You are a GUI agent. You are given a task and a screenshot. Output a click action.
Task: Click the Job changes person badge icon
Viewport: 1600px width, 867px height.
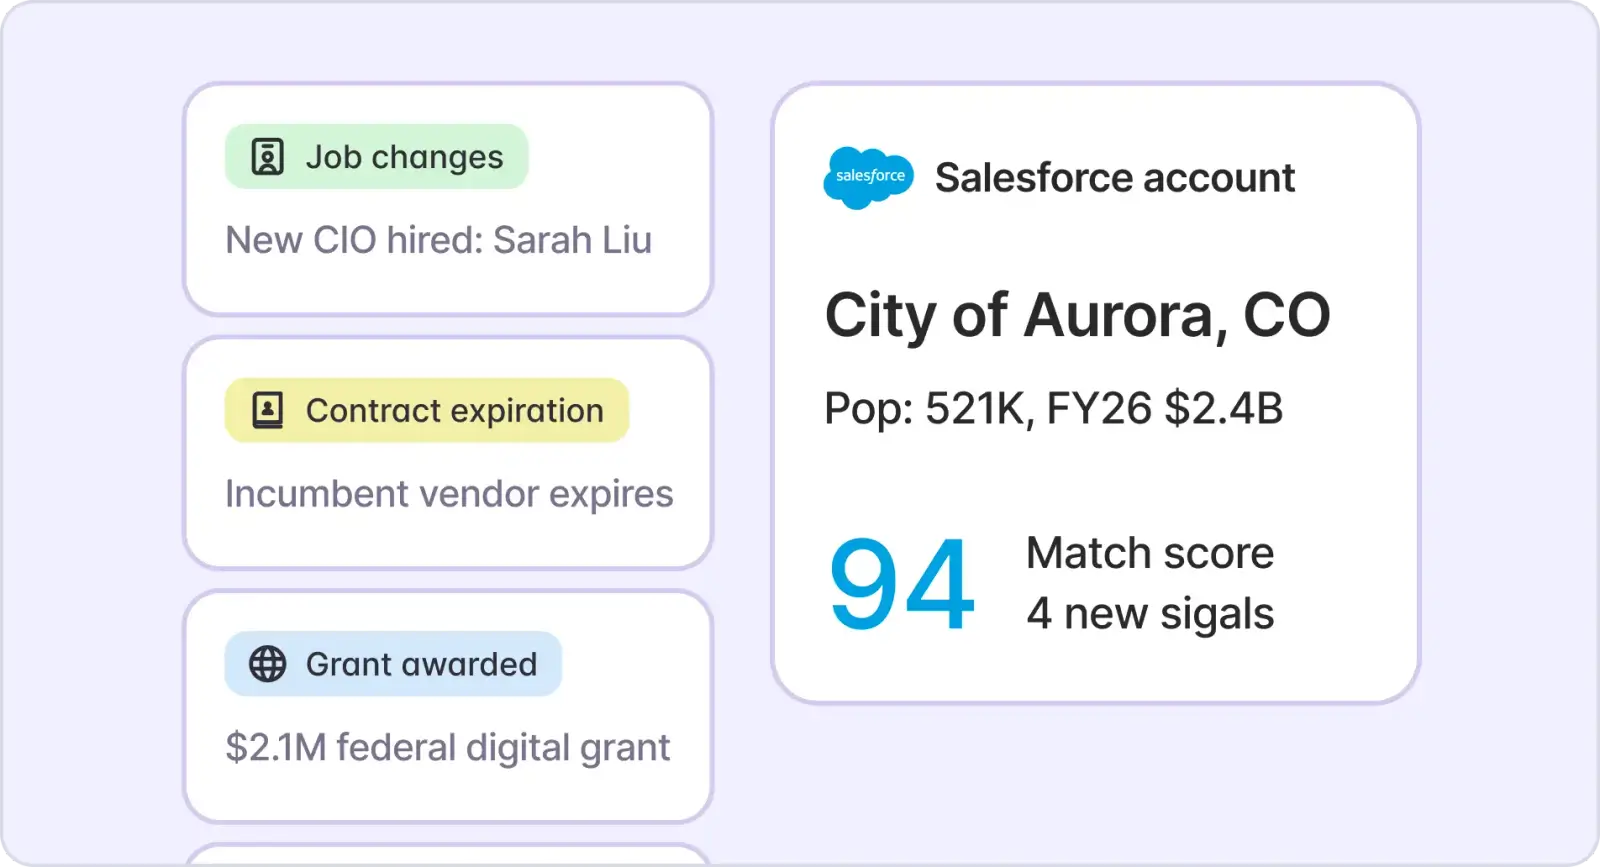click(267, 157)
